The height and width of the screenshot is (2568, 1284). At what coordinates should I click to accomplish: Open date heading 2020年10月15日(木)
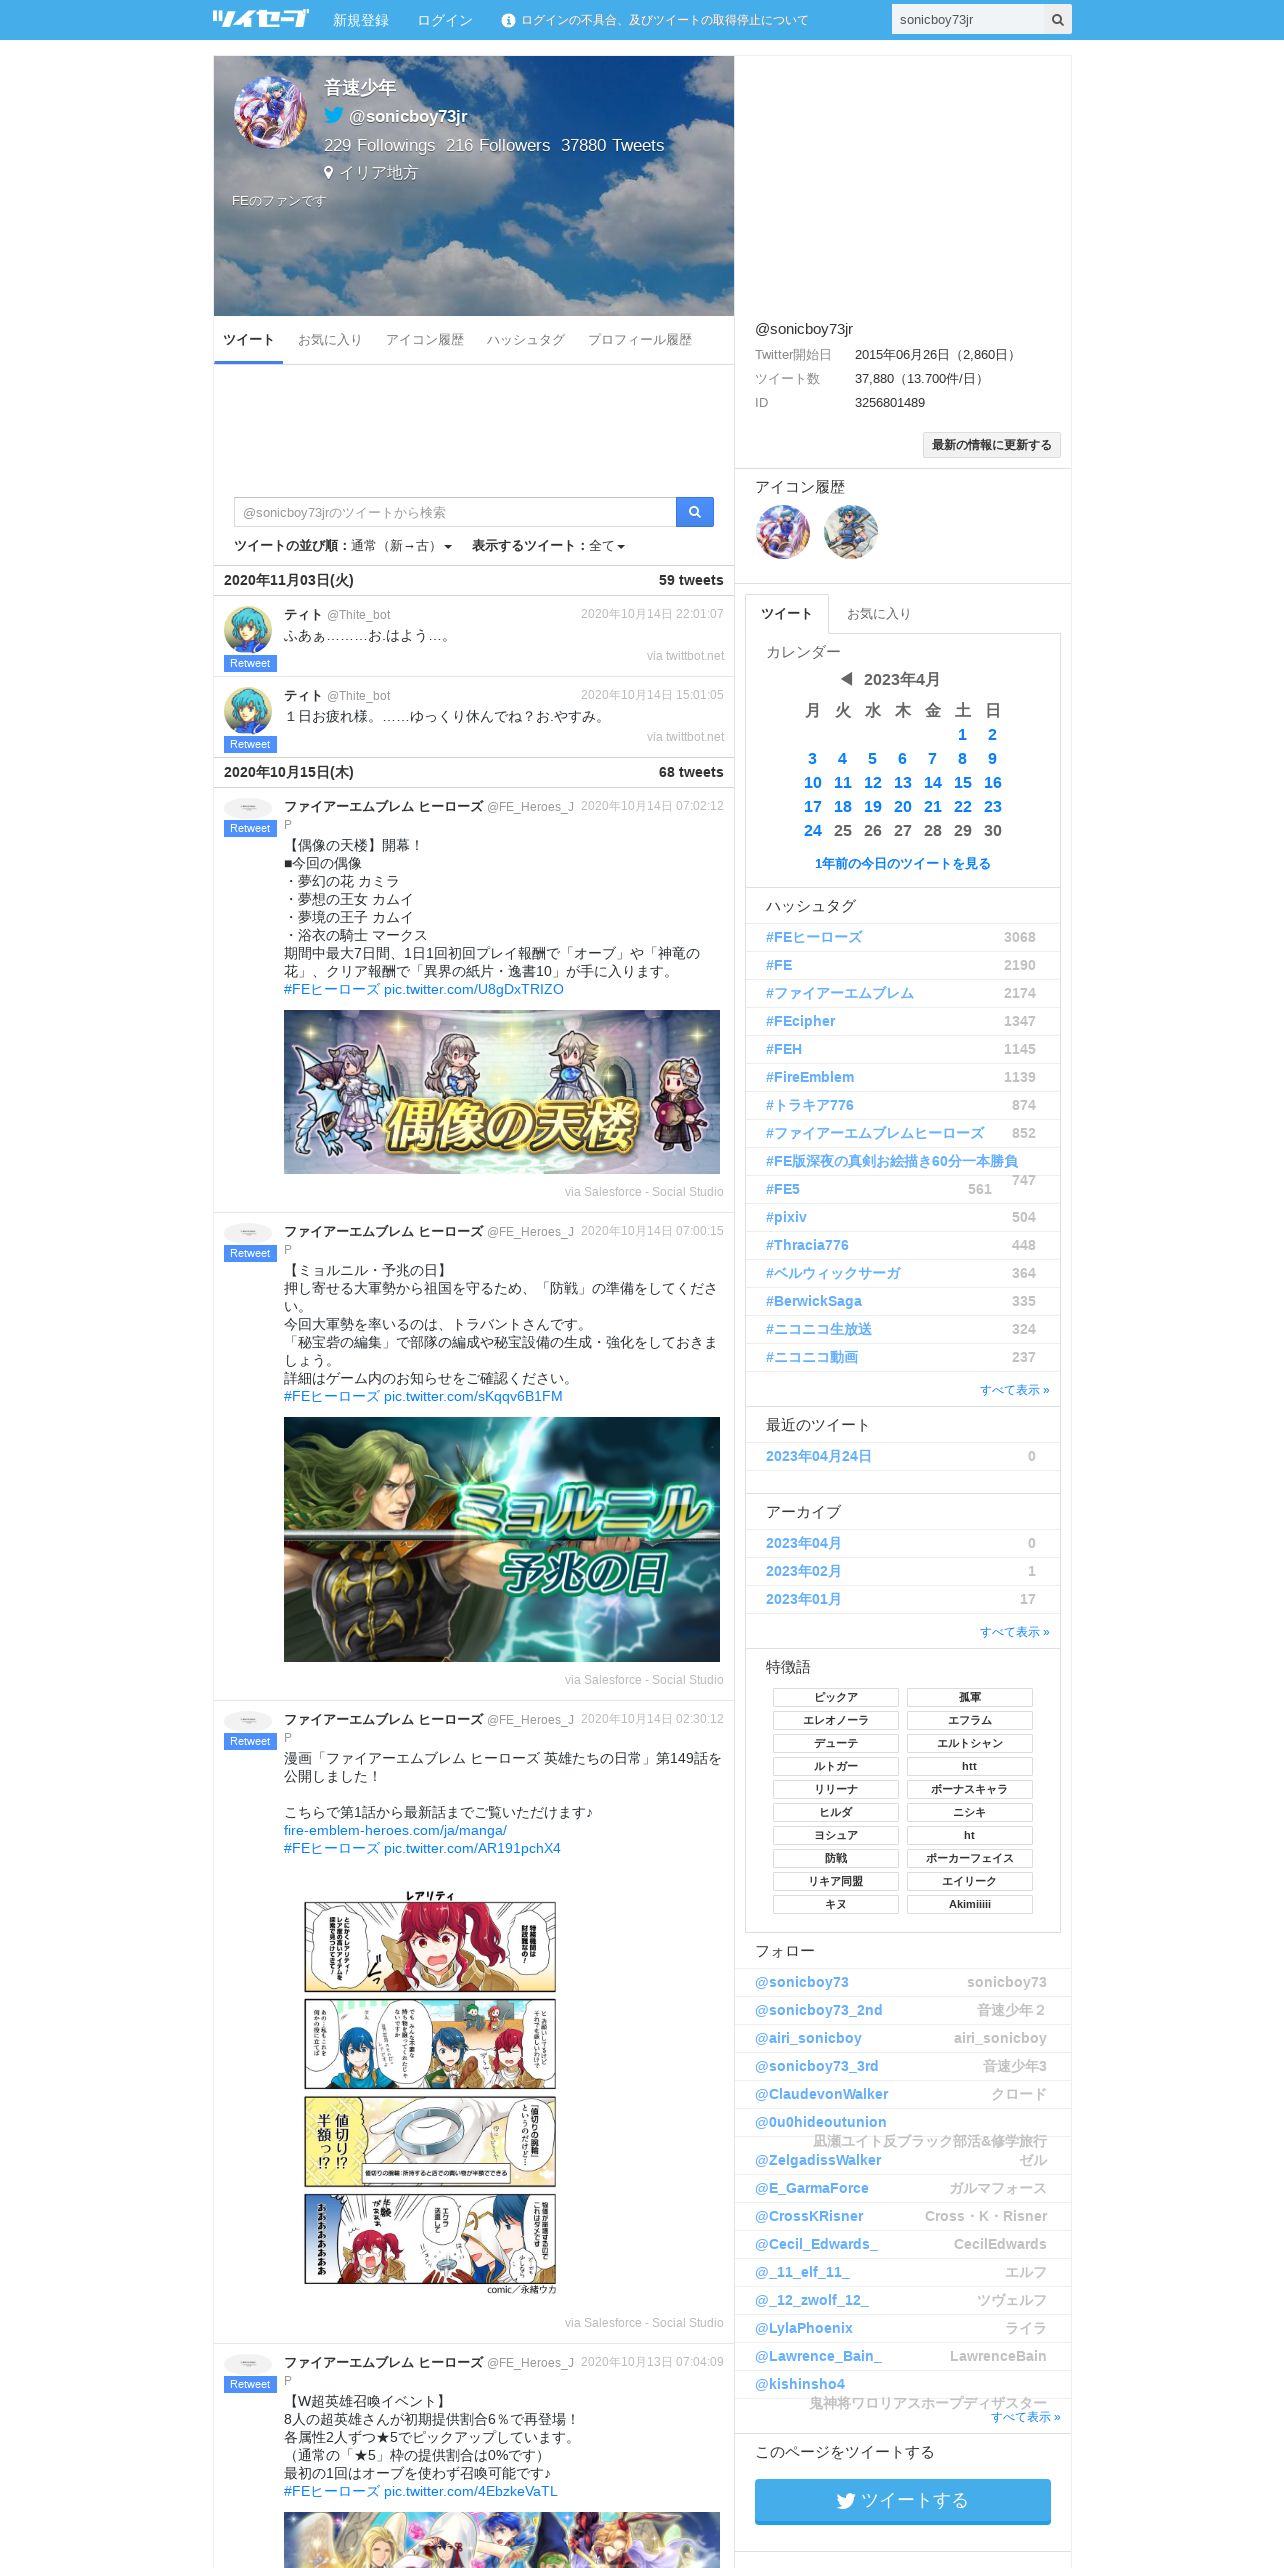click(x=289, y=772)
